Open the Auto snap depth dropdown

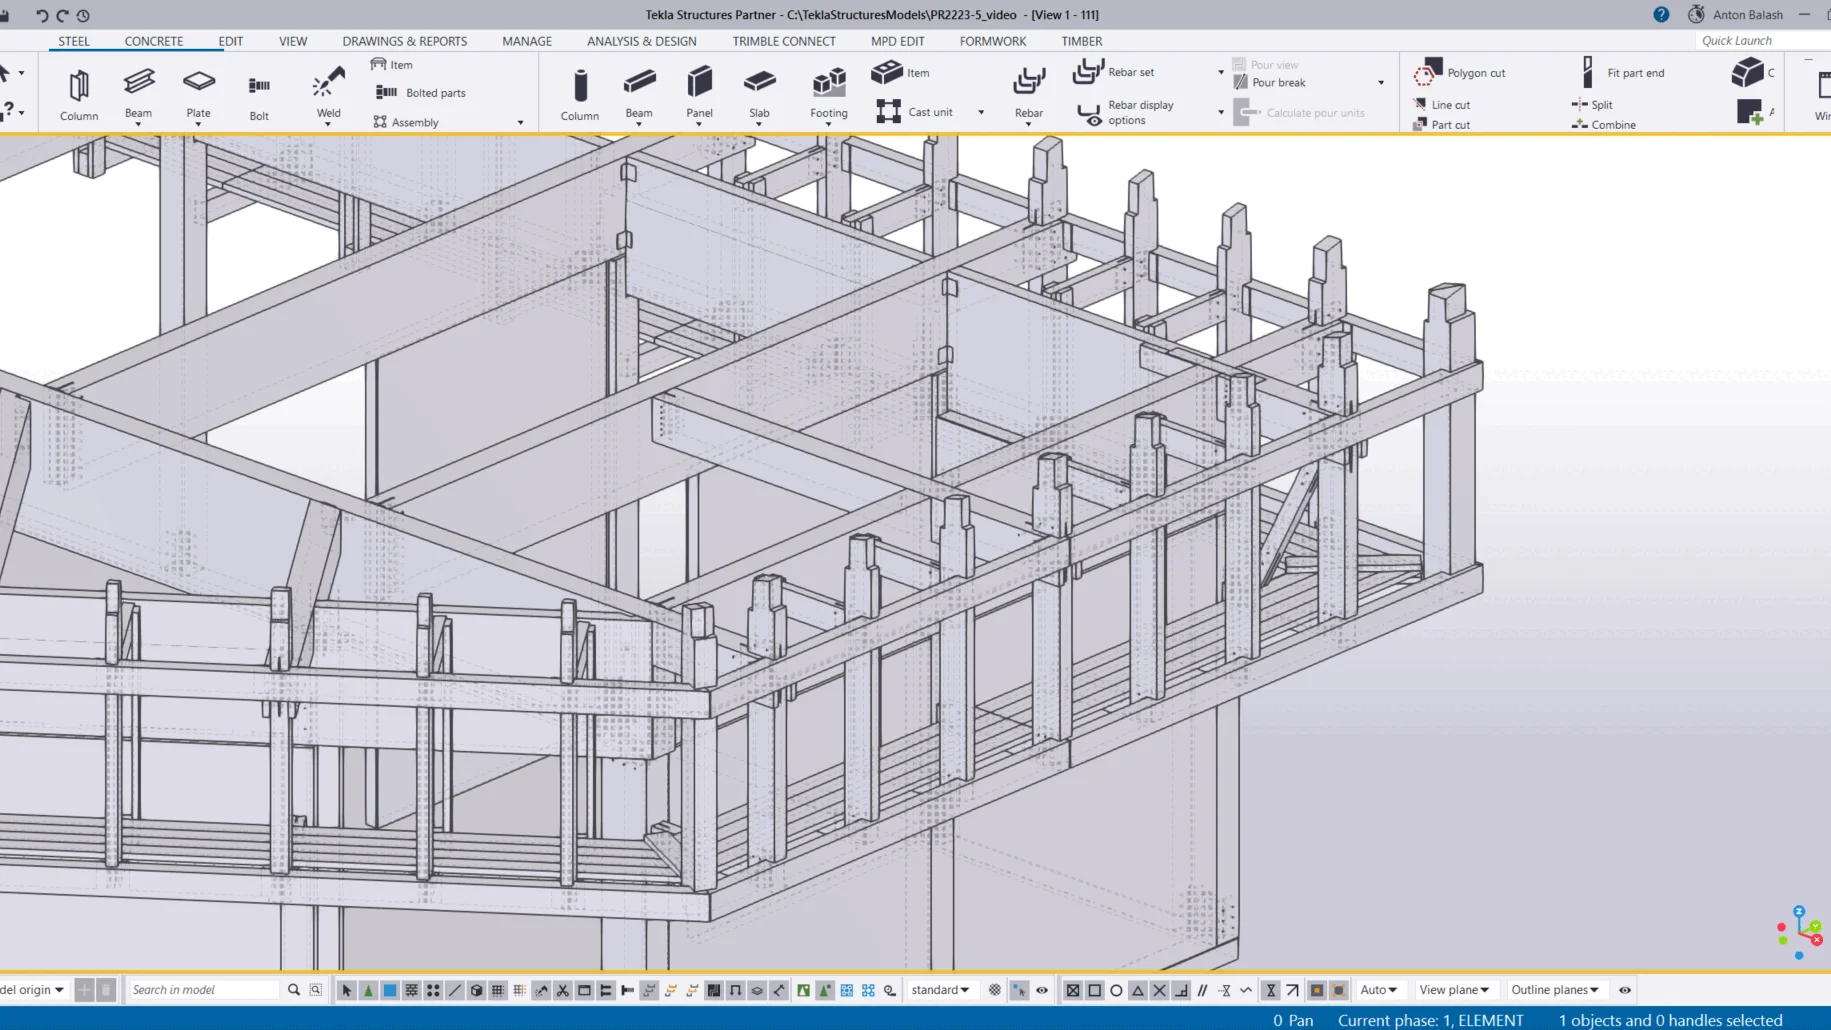(x=1378, y=990)
